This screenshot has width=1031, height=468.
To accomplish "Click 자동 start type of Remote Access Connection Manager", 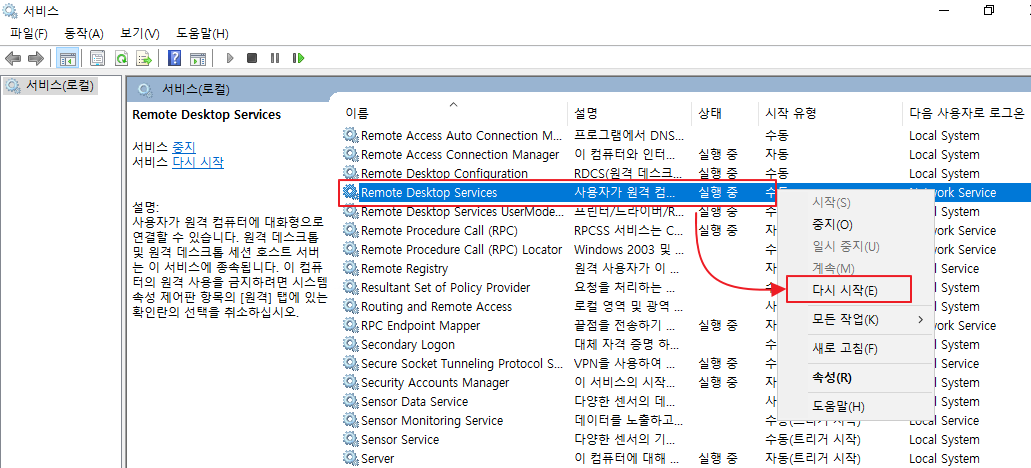I will tap(777, 154).
